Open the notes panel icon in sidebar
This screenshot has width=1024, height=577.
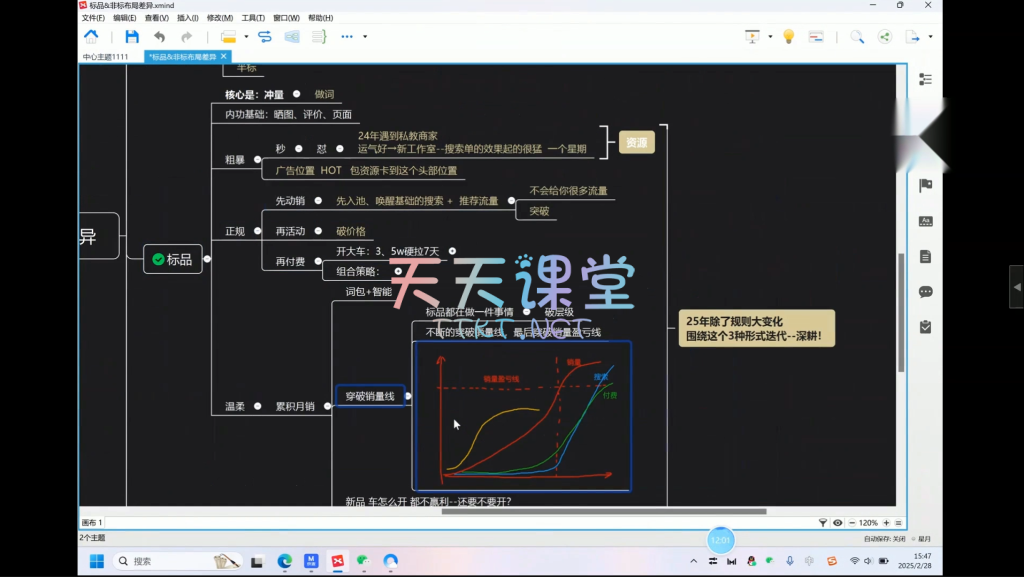[x=925, y=256]
